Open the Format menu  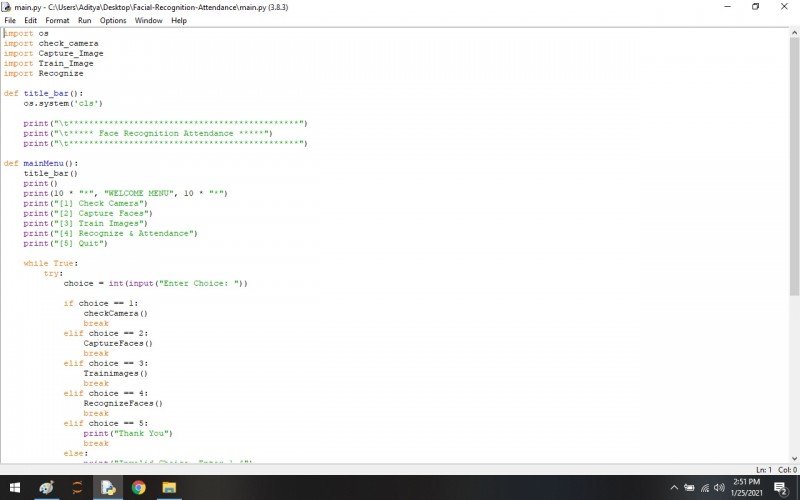click(57, 20)
